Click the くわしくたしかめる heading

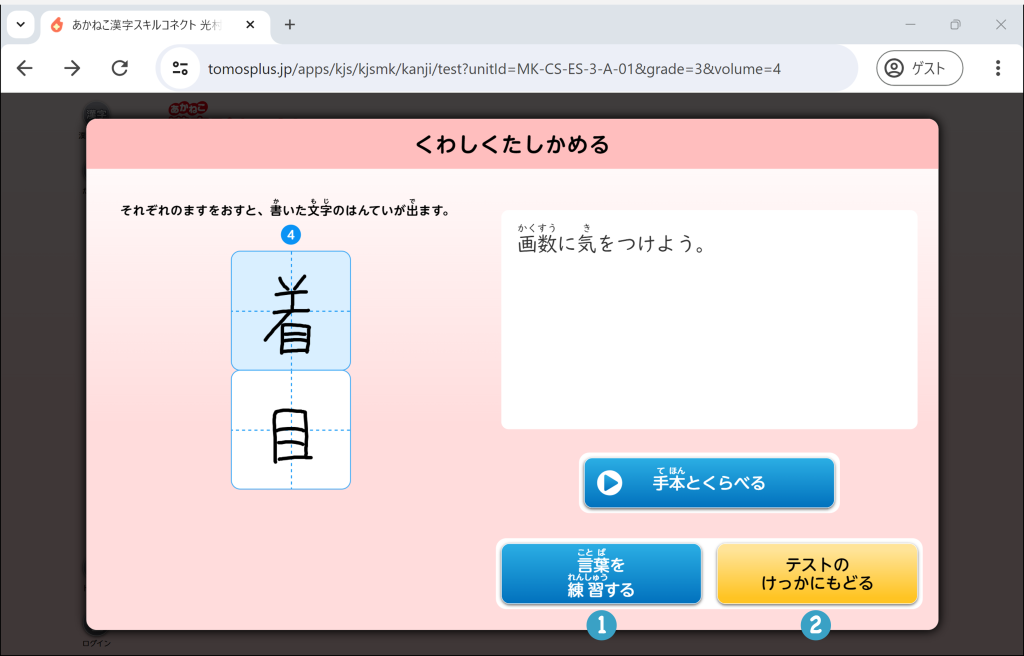click(x=512, y=144)
